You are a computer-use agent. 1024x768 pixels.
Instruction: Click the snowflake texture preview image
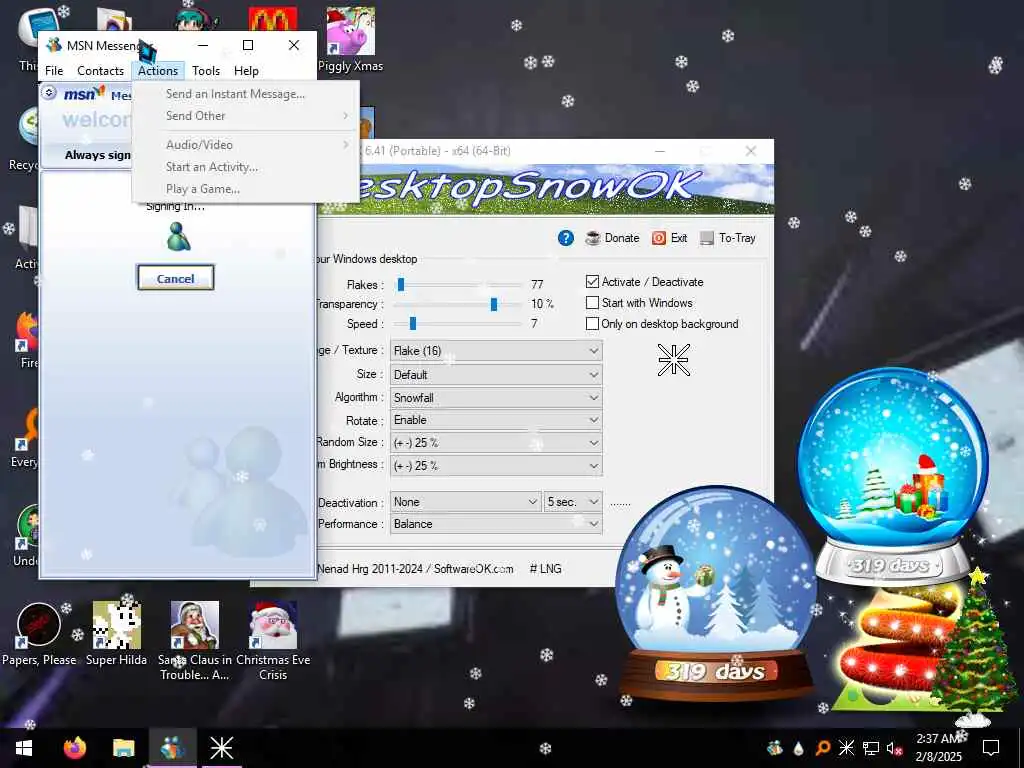click(673, 360)
